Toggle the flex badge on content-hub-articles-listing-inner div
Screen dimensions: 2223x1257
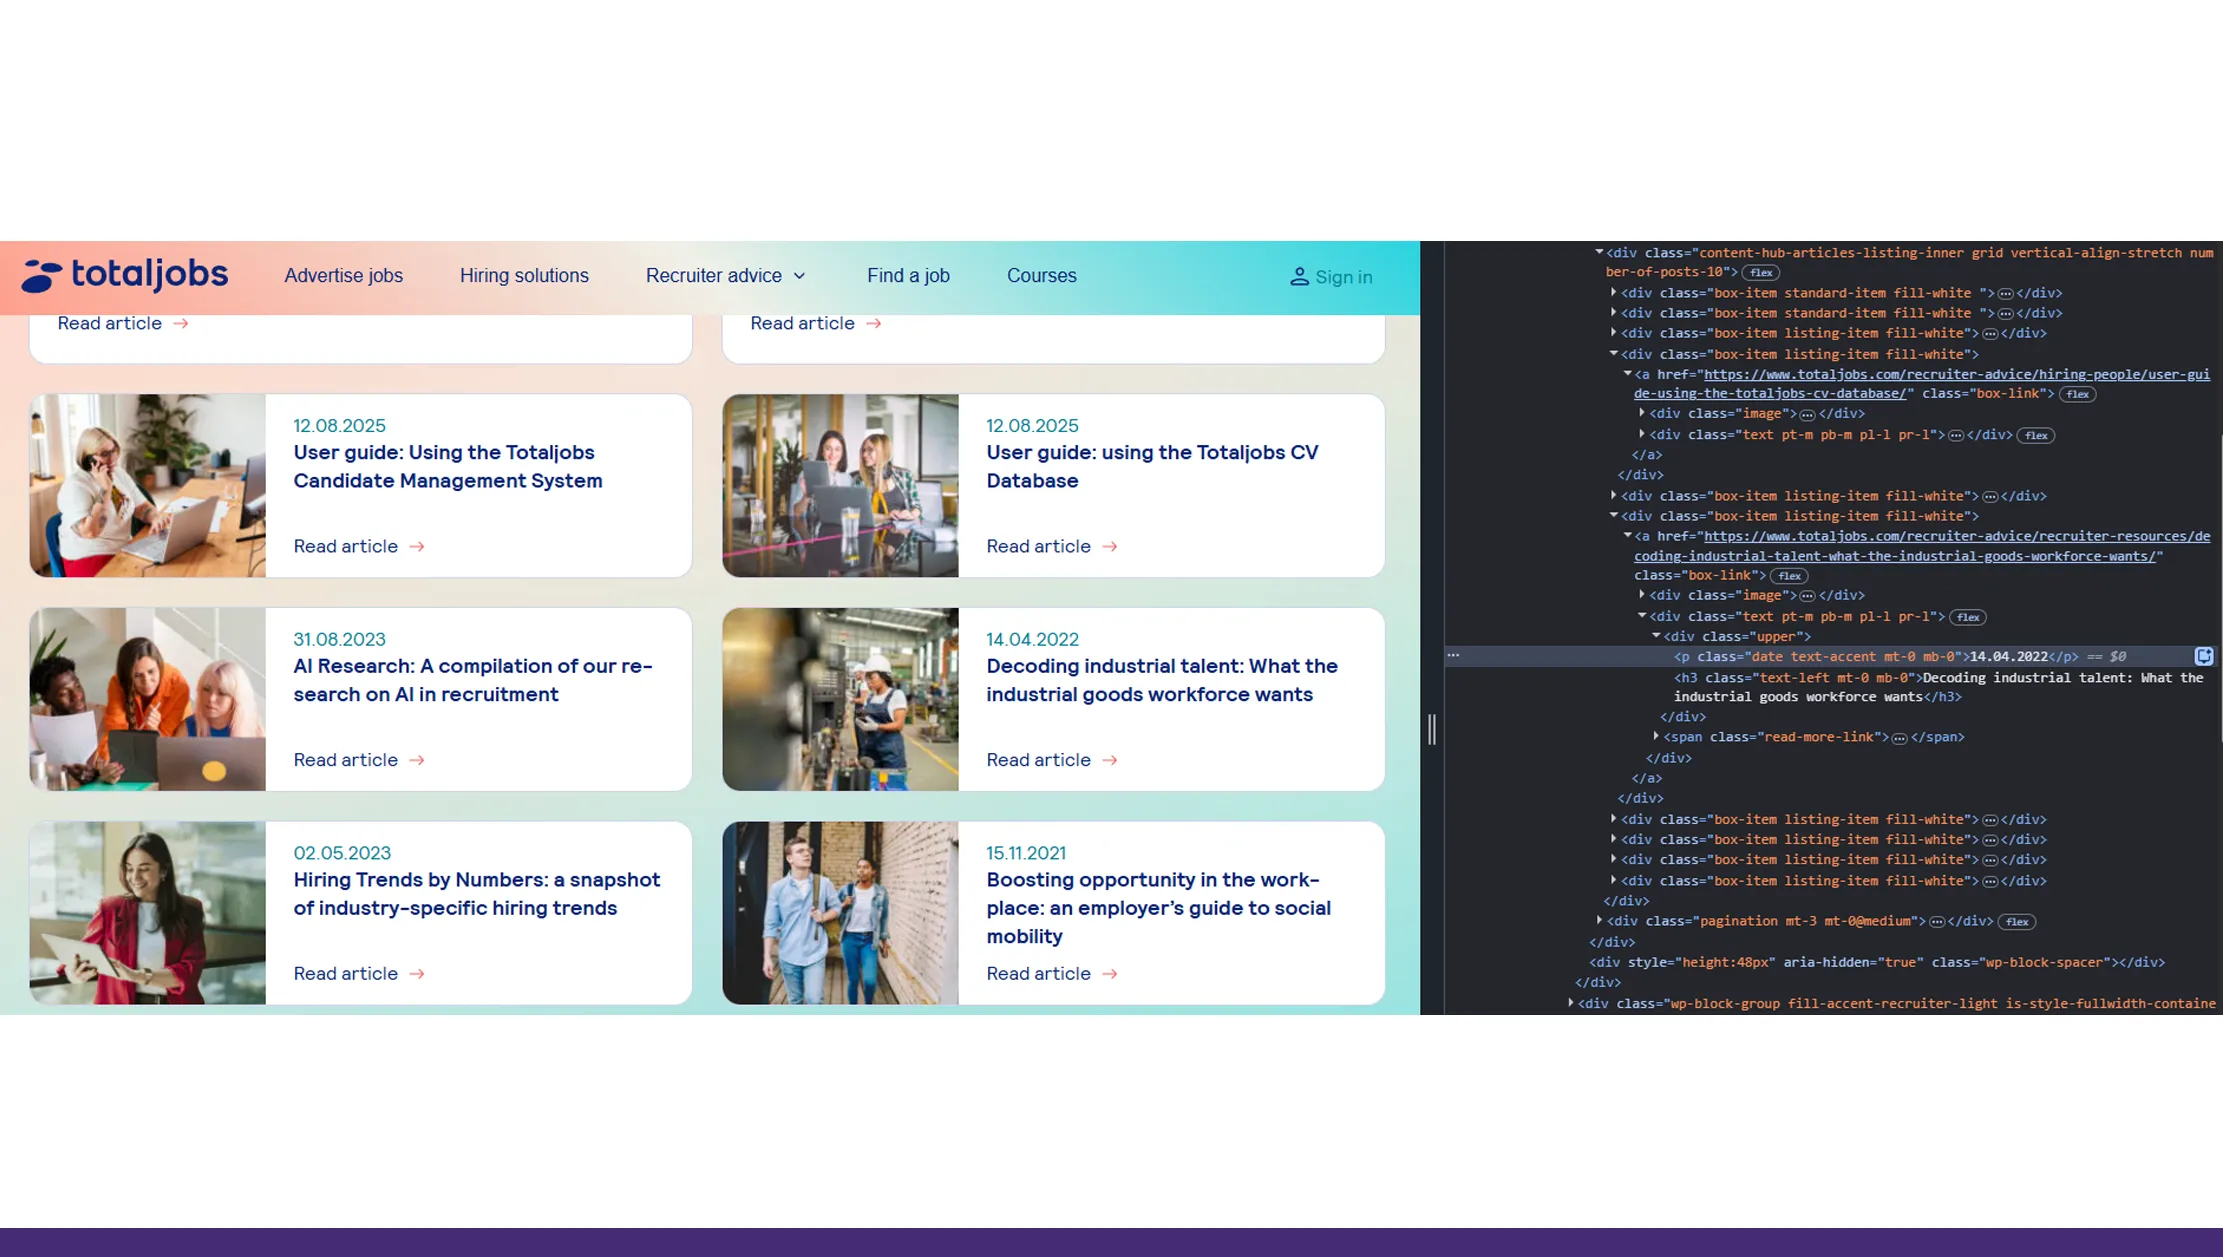(x=1761, y=272)
